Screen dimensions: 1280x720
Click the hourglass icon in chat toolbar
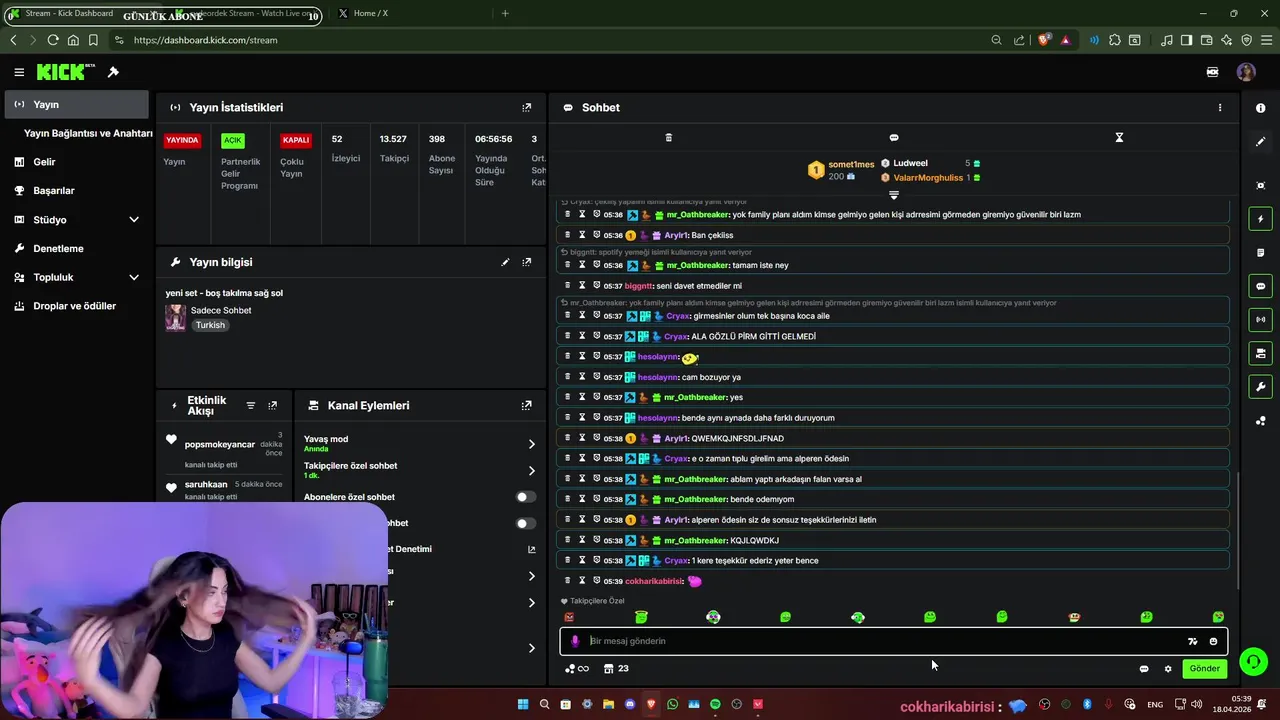[1119, 137]
